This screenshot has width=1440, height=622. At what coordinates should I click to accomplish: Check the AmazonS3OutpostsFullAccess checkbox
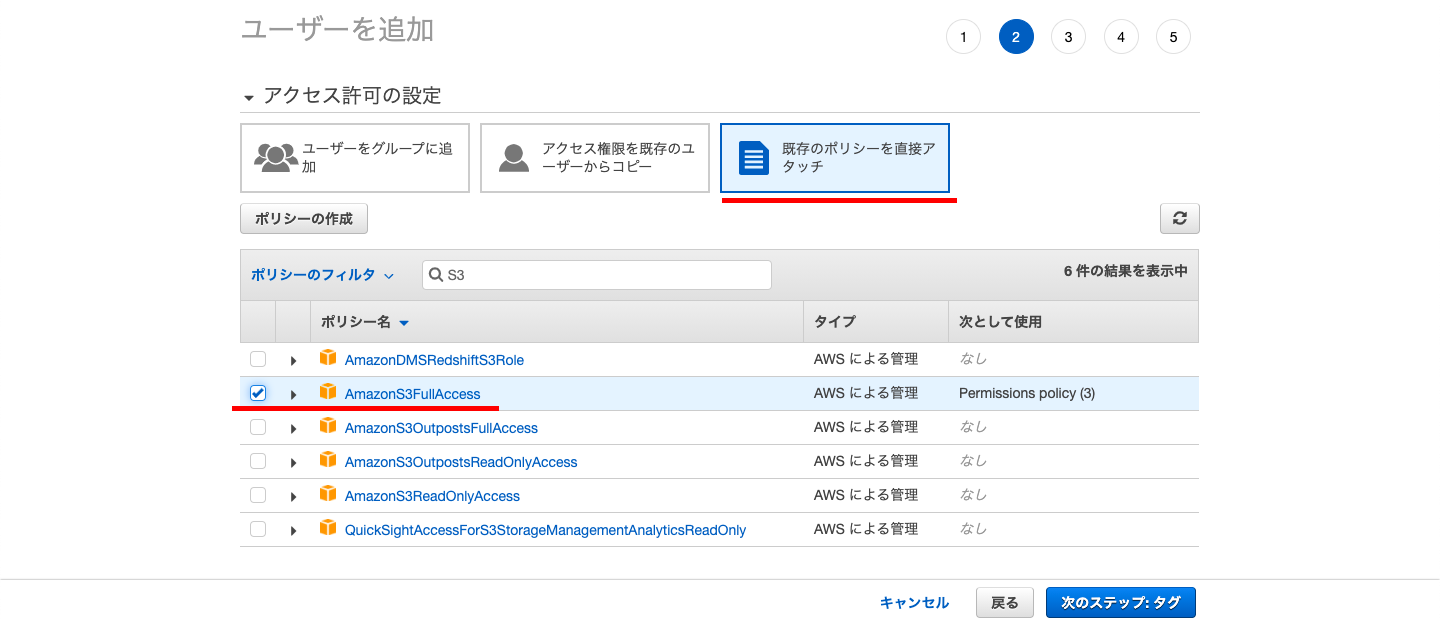click(258, 427)
